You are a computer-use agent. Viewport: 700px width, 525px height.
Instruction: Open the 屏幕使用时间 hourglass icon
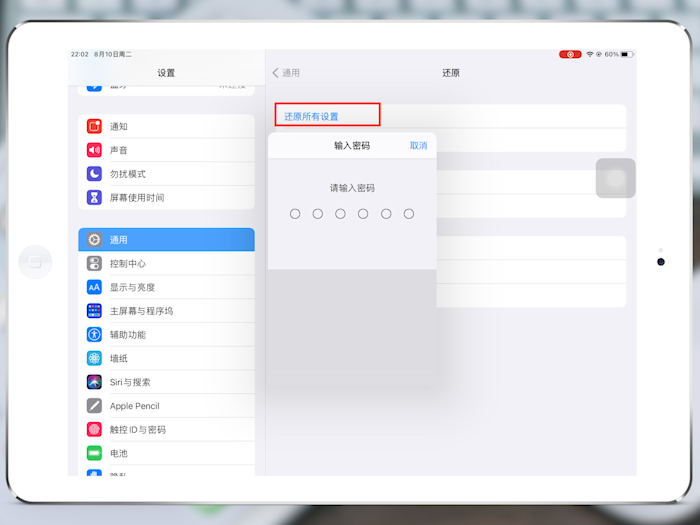(94, 197)
